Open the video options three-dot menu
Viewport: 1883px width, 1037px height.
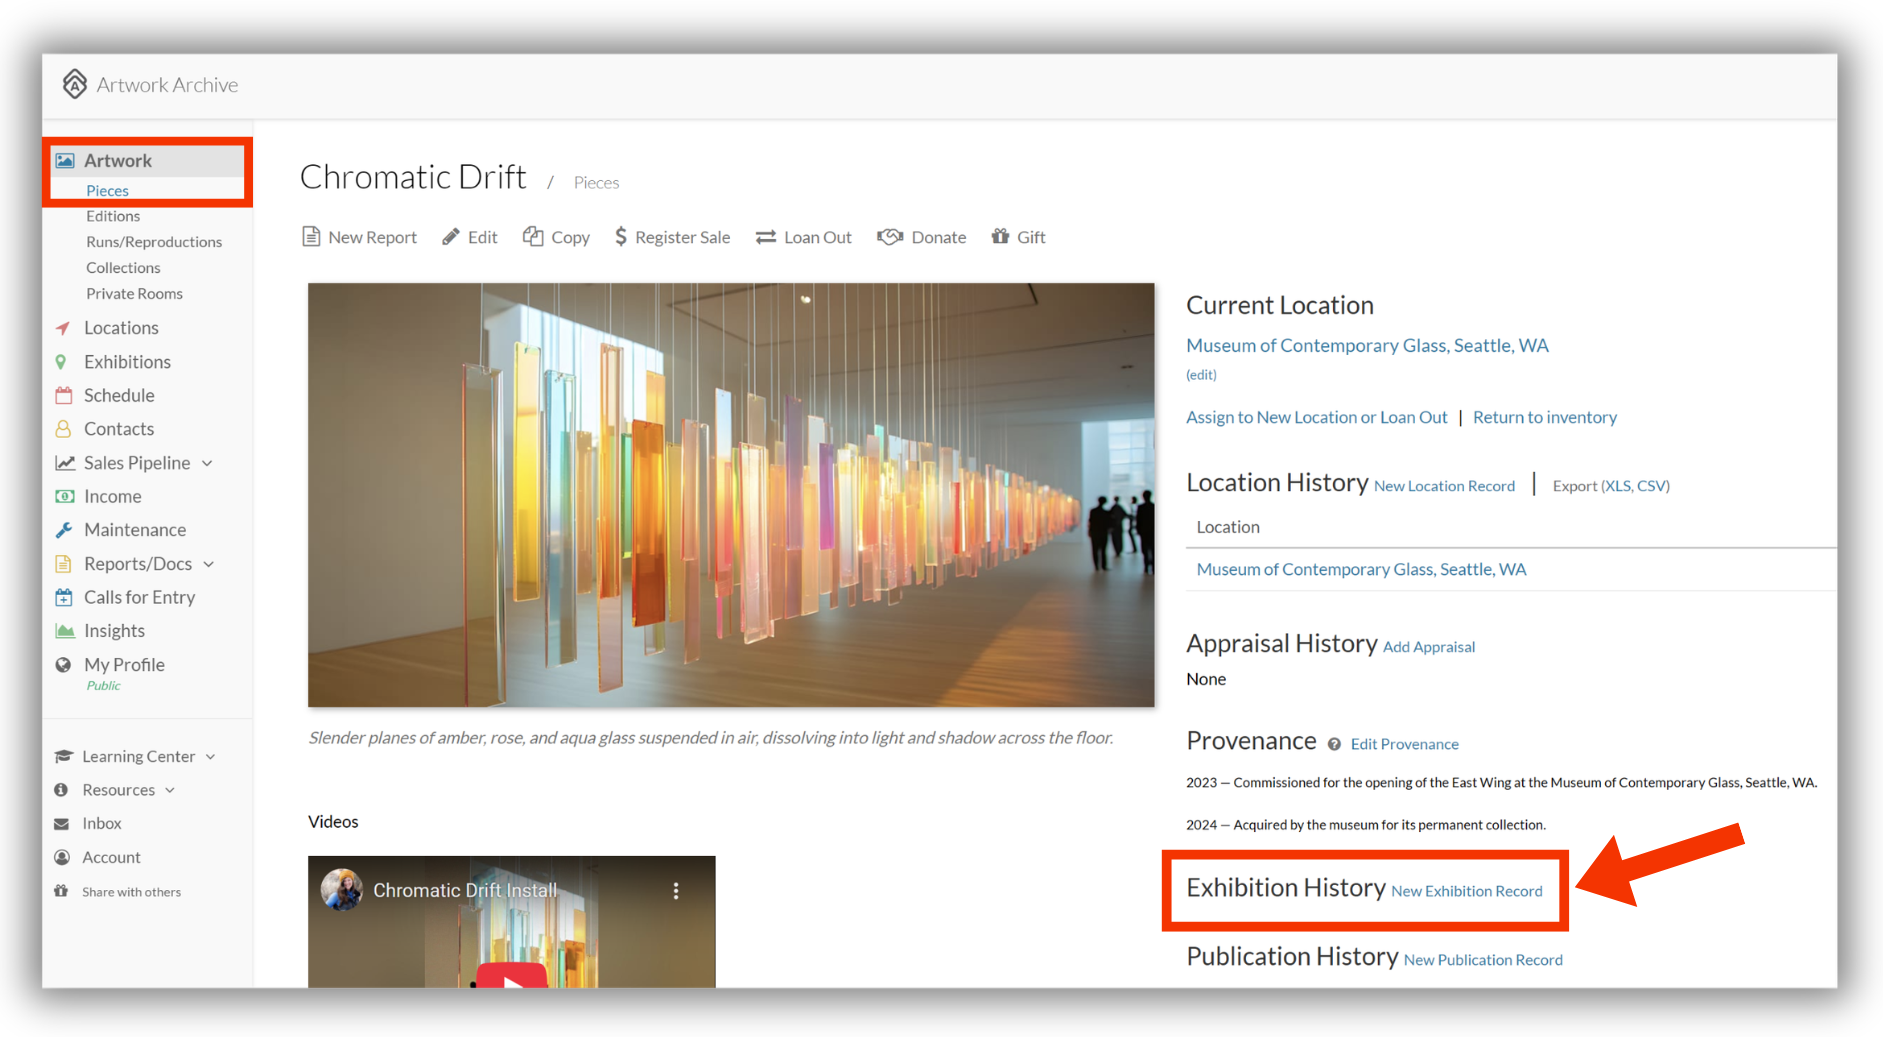pos(676,890)
